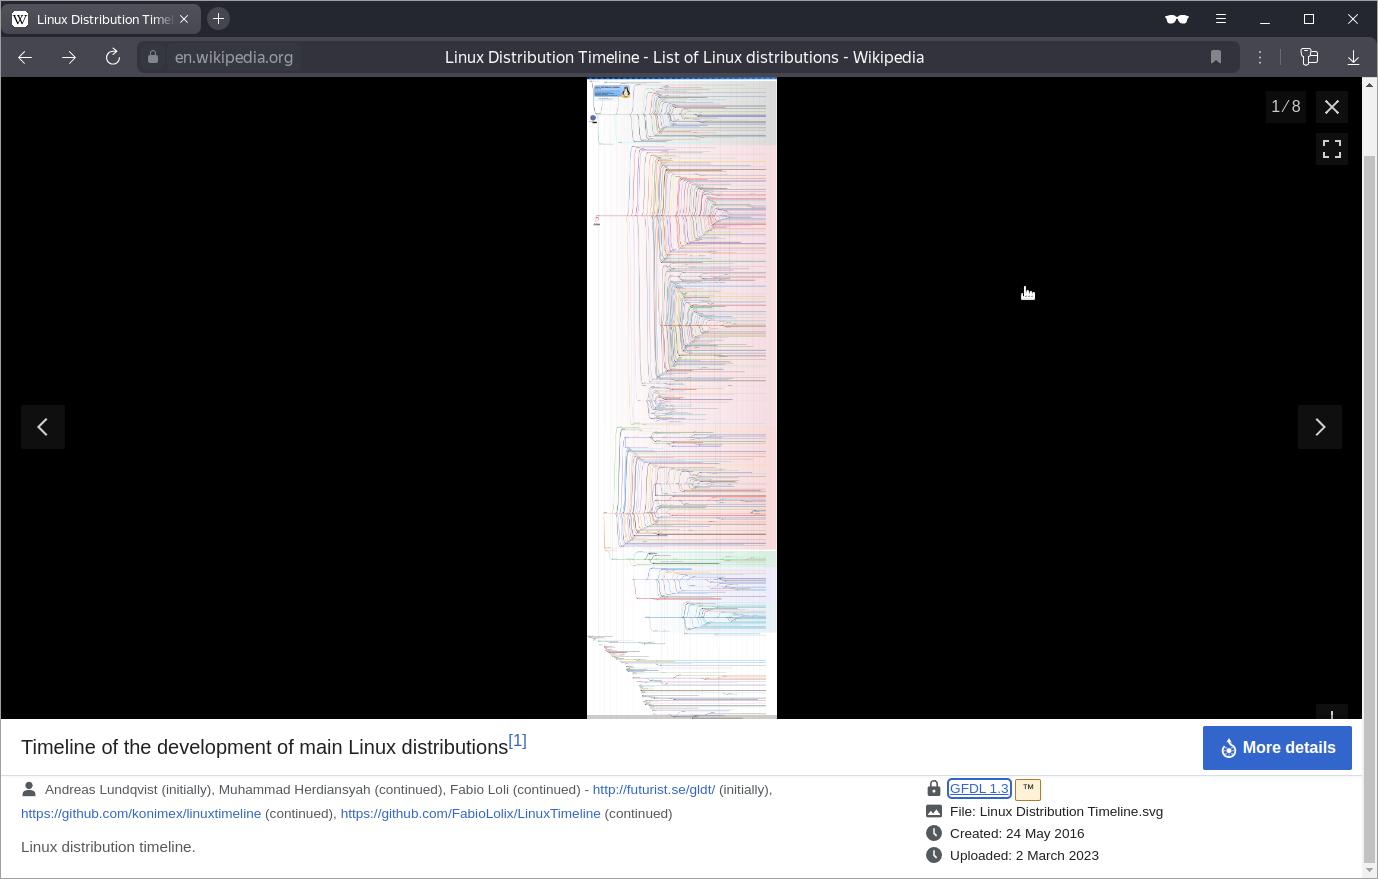Open the address bar three-dot menu
The image size is (1378, 879).
[x=1260, y=58]
